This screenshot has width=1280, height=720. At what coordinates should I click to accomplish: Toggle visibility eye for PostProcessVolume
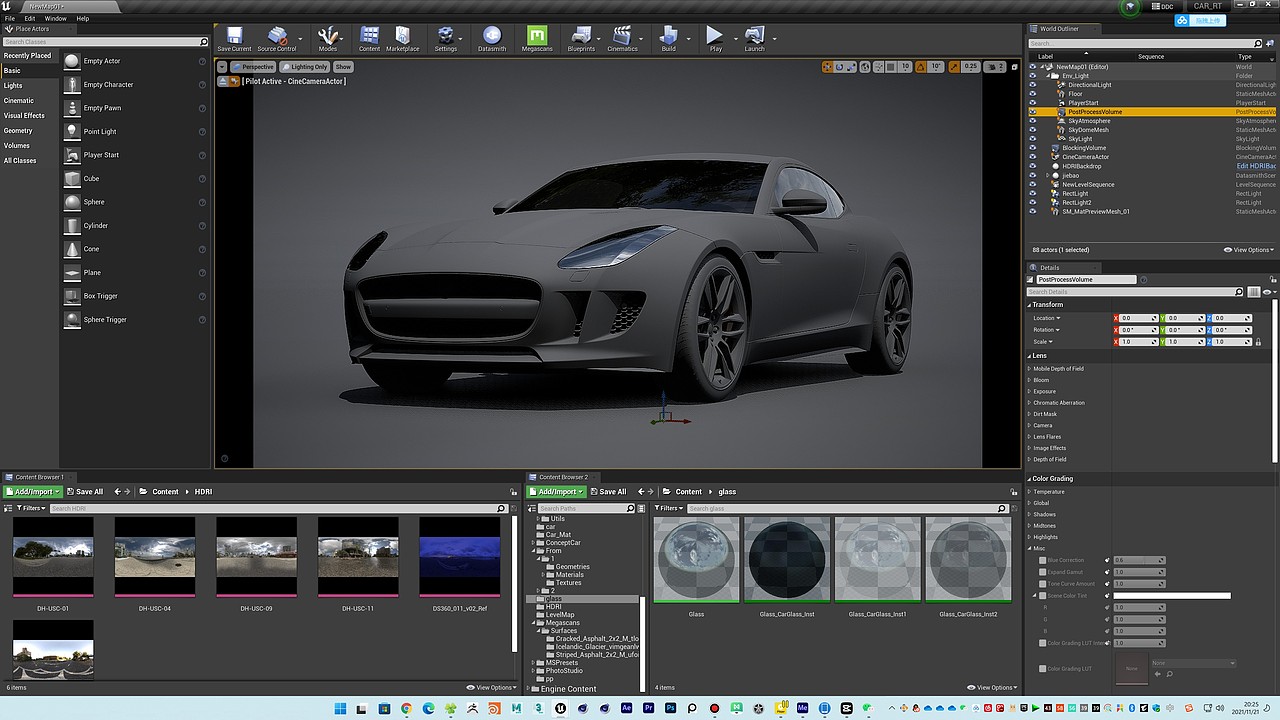[x=1033, y=112]
